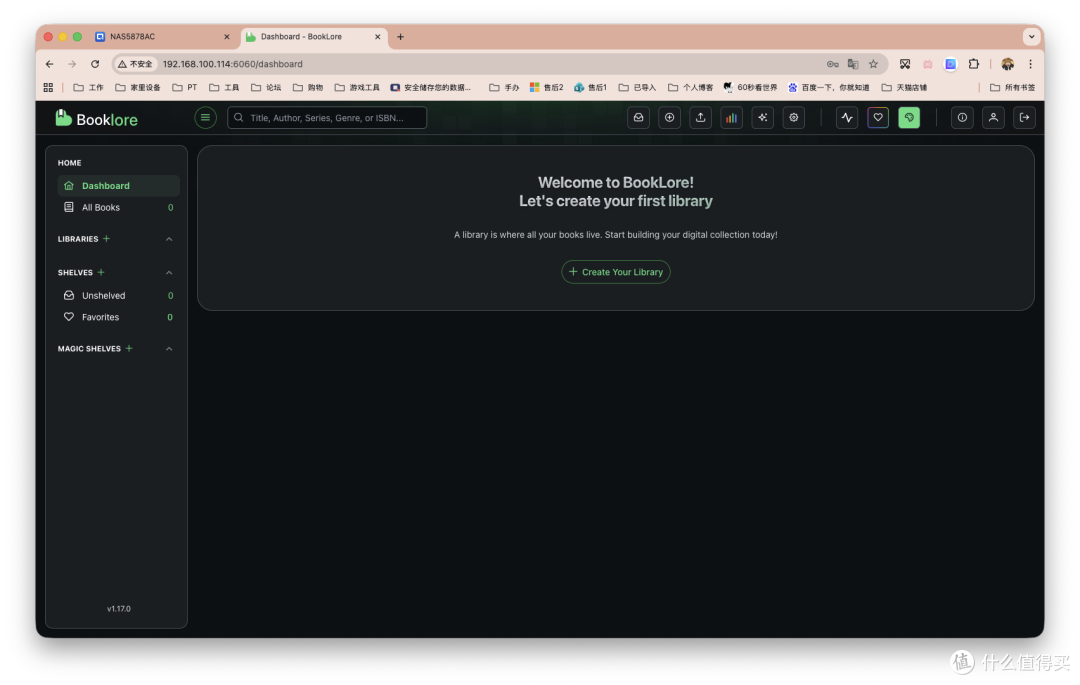Image resolution: width=1080 pixels, height=685 pixels.
Task: Open the Bookdrop inbox icon in the toolbar
Action: [x=638, y=118]
